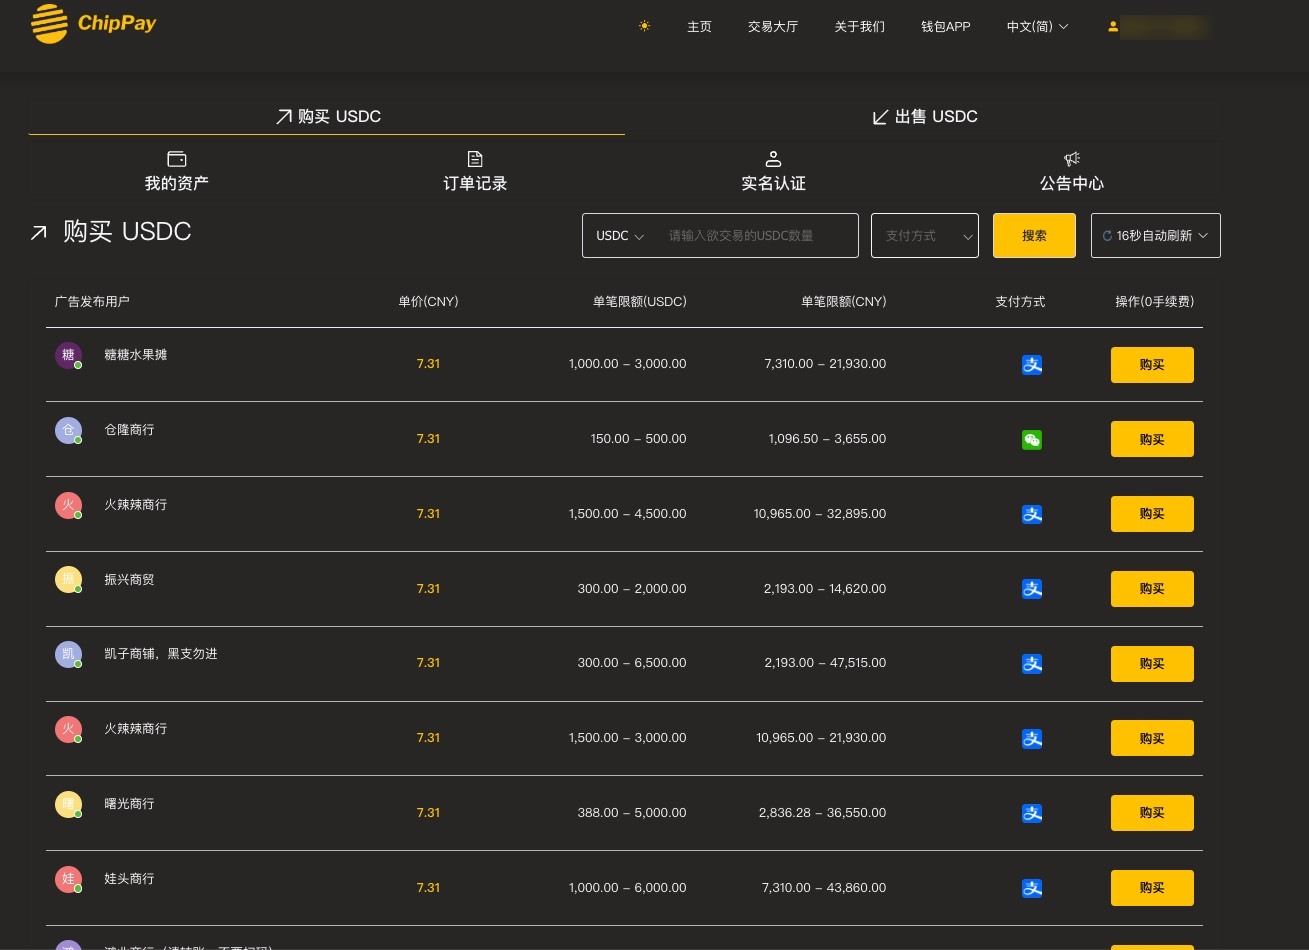Viewport: 1309px width, 950px height.
Task: Open 订单记录 document icon
Action: (475, 159)
